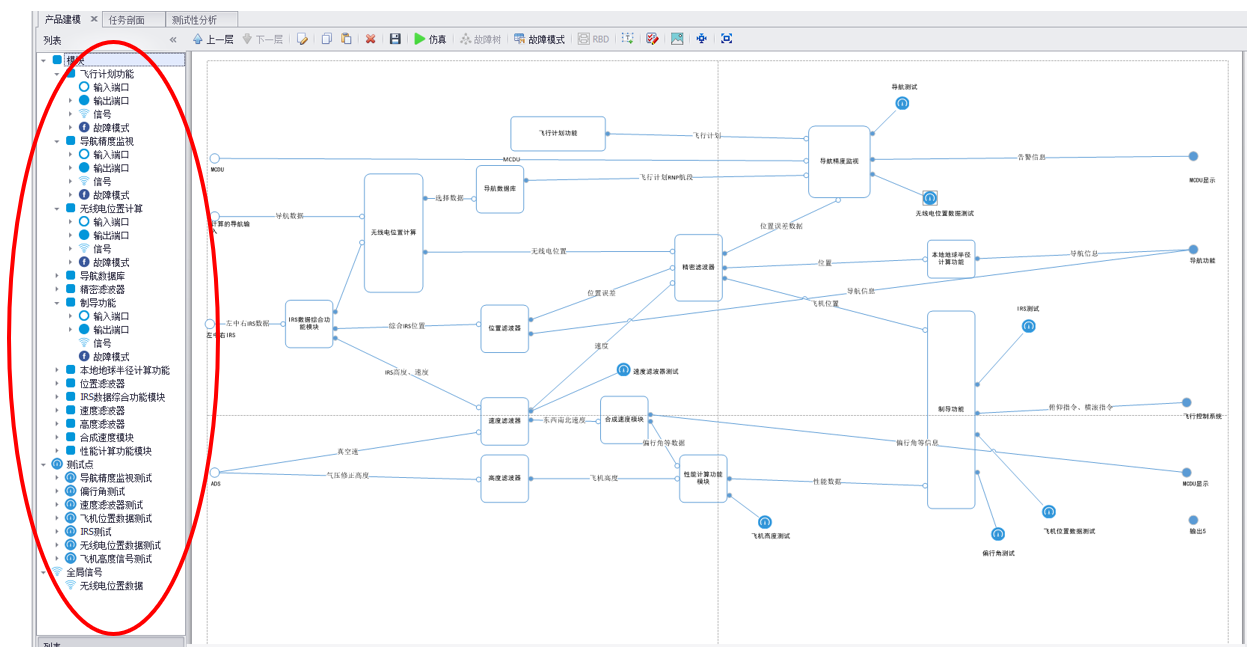Screen dimensions: 1247x651
Task: Select the 精密滤波器 block in the diagram
Action: pyautogui.click(x=698, y=267)
